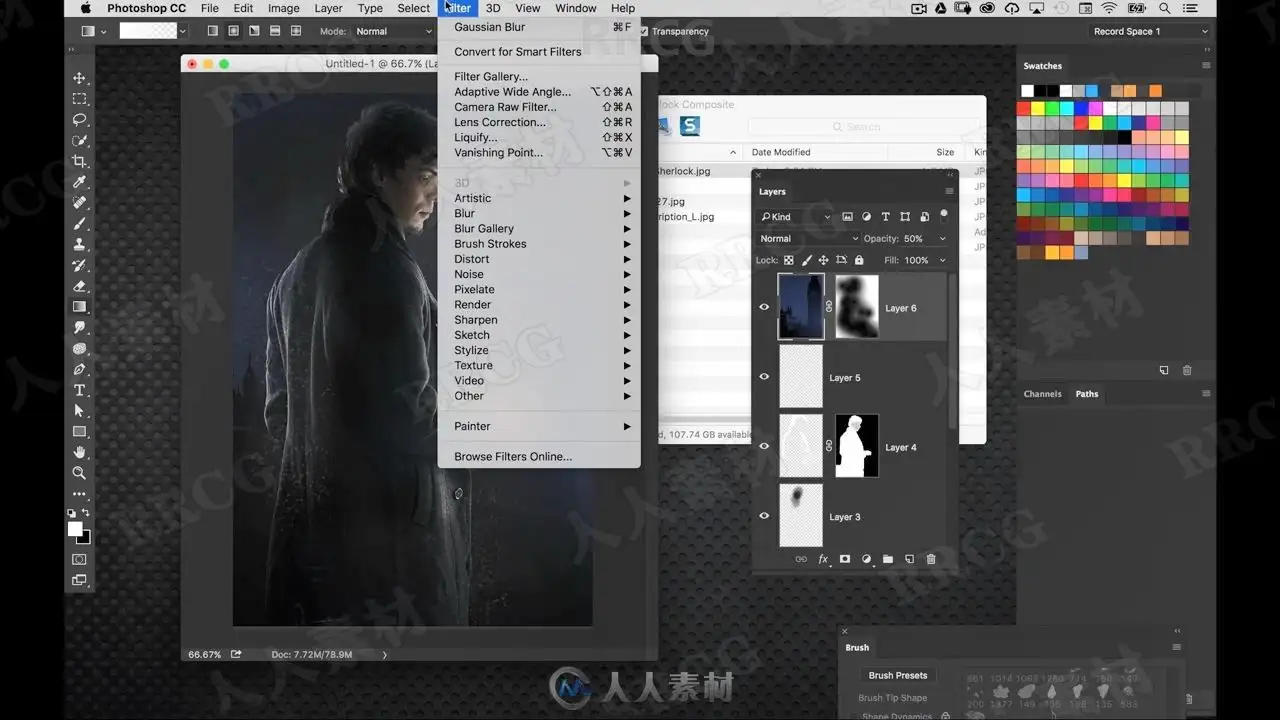Screen dimensions: 1280x720
Task: Toggle the Transparency checkbox
Action: [x=644, y=31]
